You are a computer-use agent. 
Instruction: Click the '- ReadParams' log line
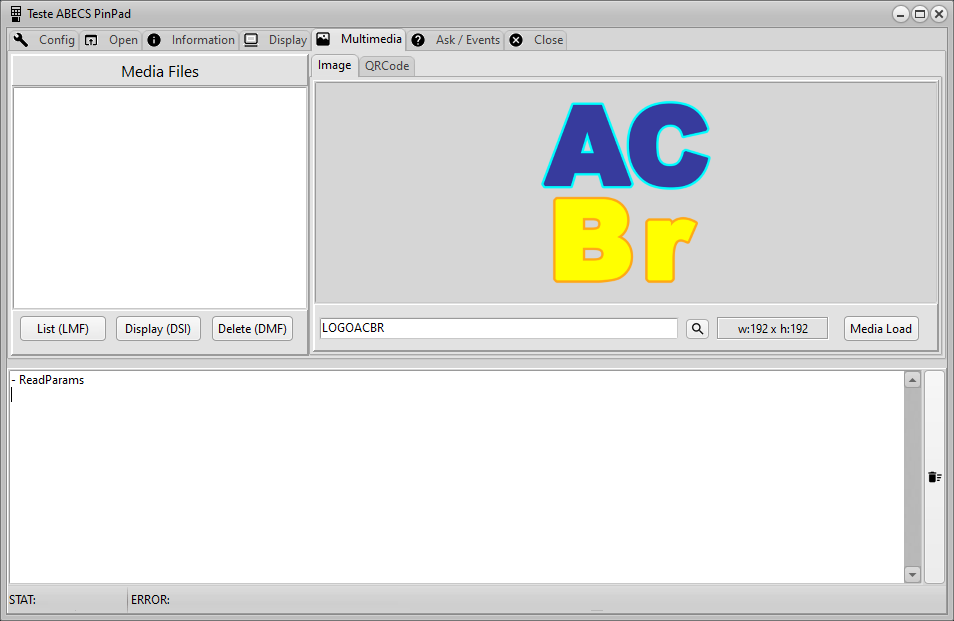[x=48, y=380]
